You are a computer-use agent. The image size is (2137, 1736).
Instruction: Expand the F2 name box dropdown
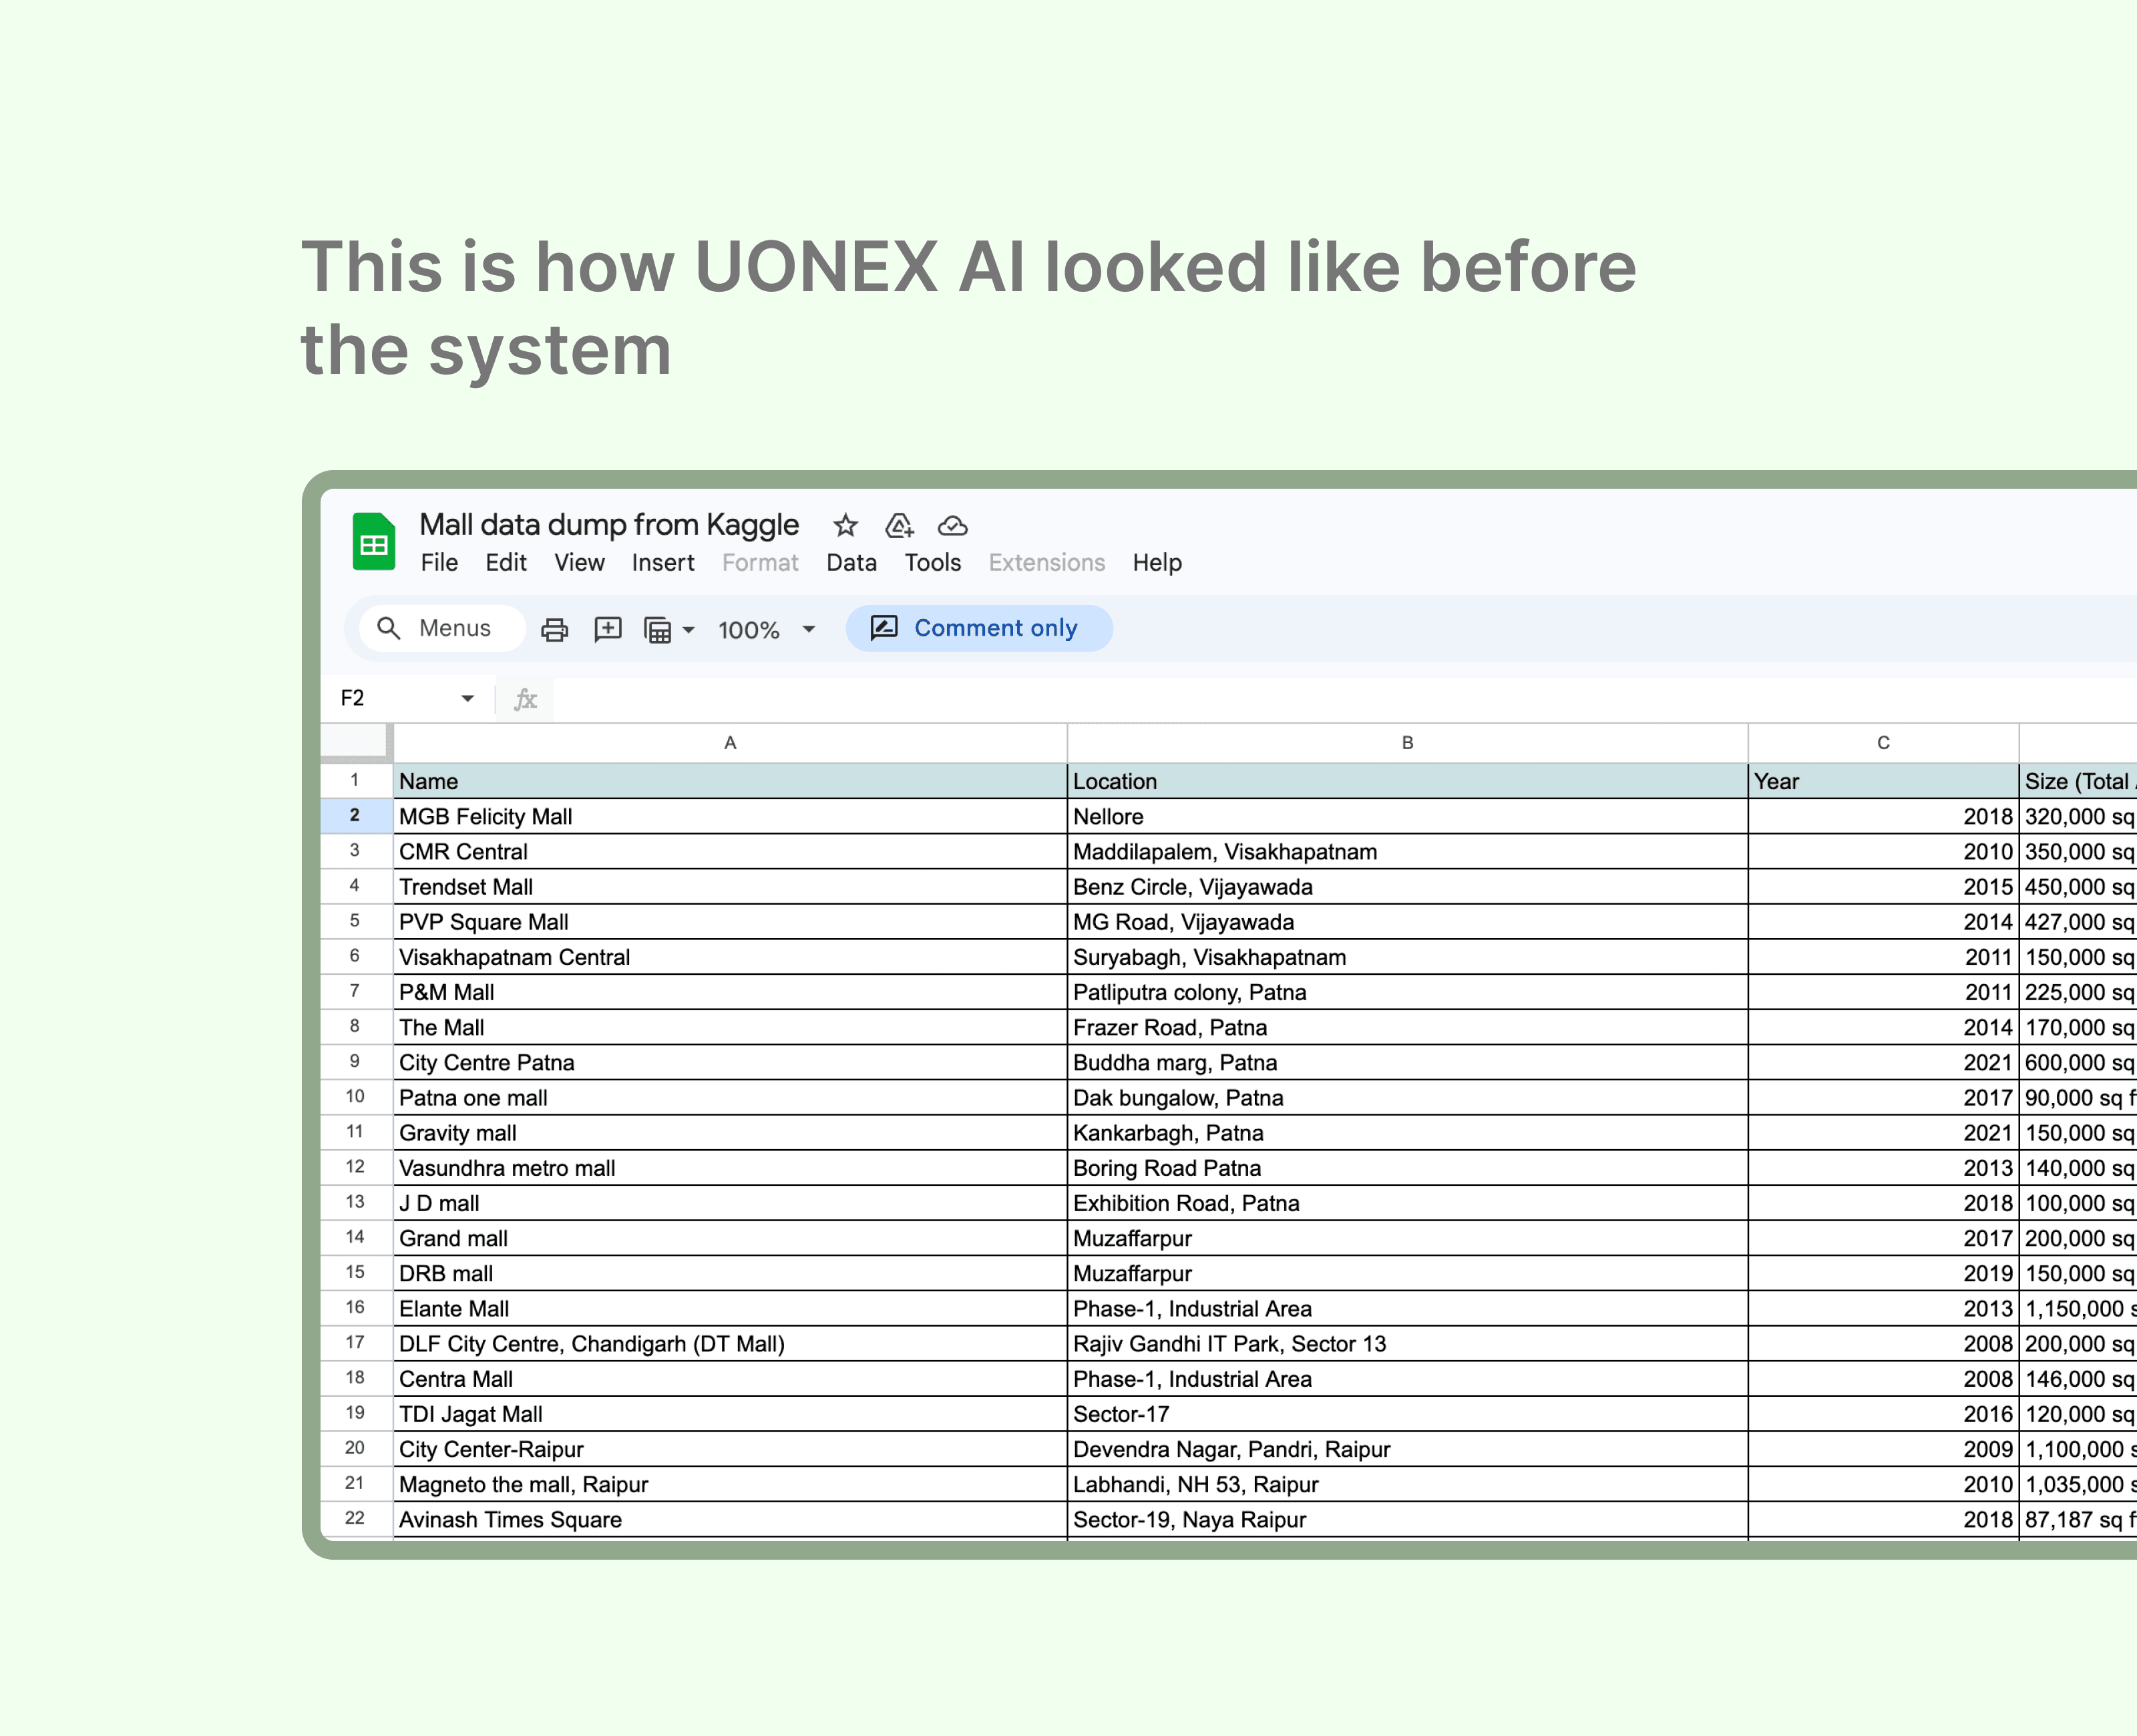pyautogui.click(x=467, y=698)
